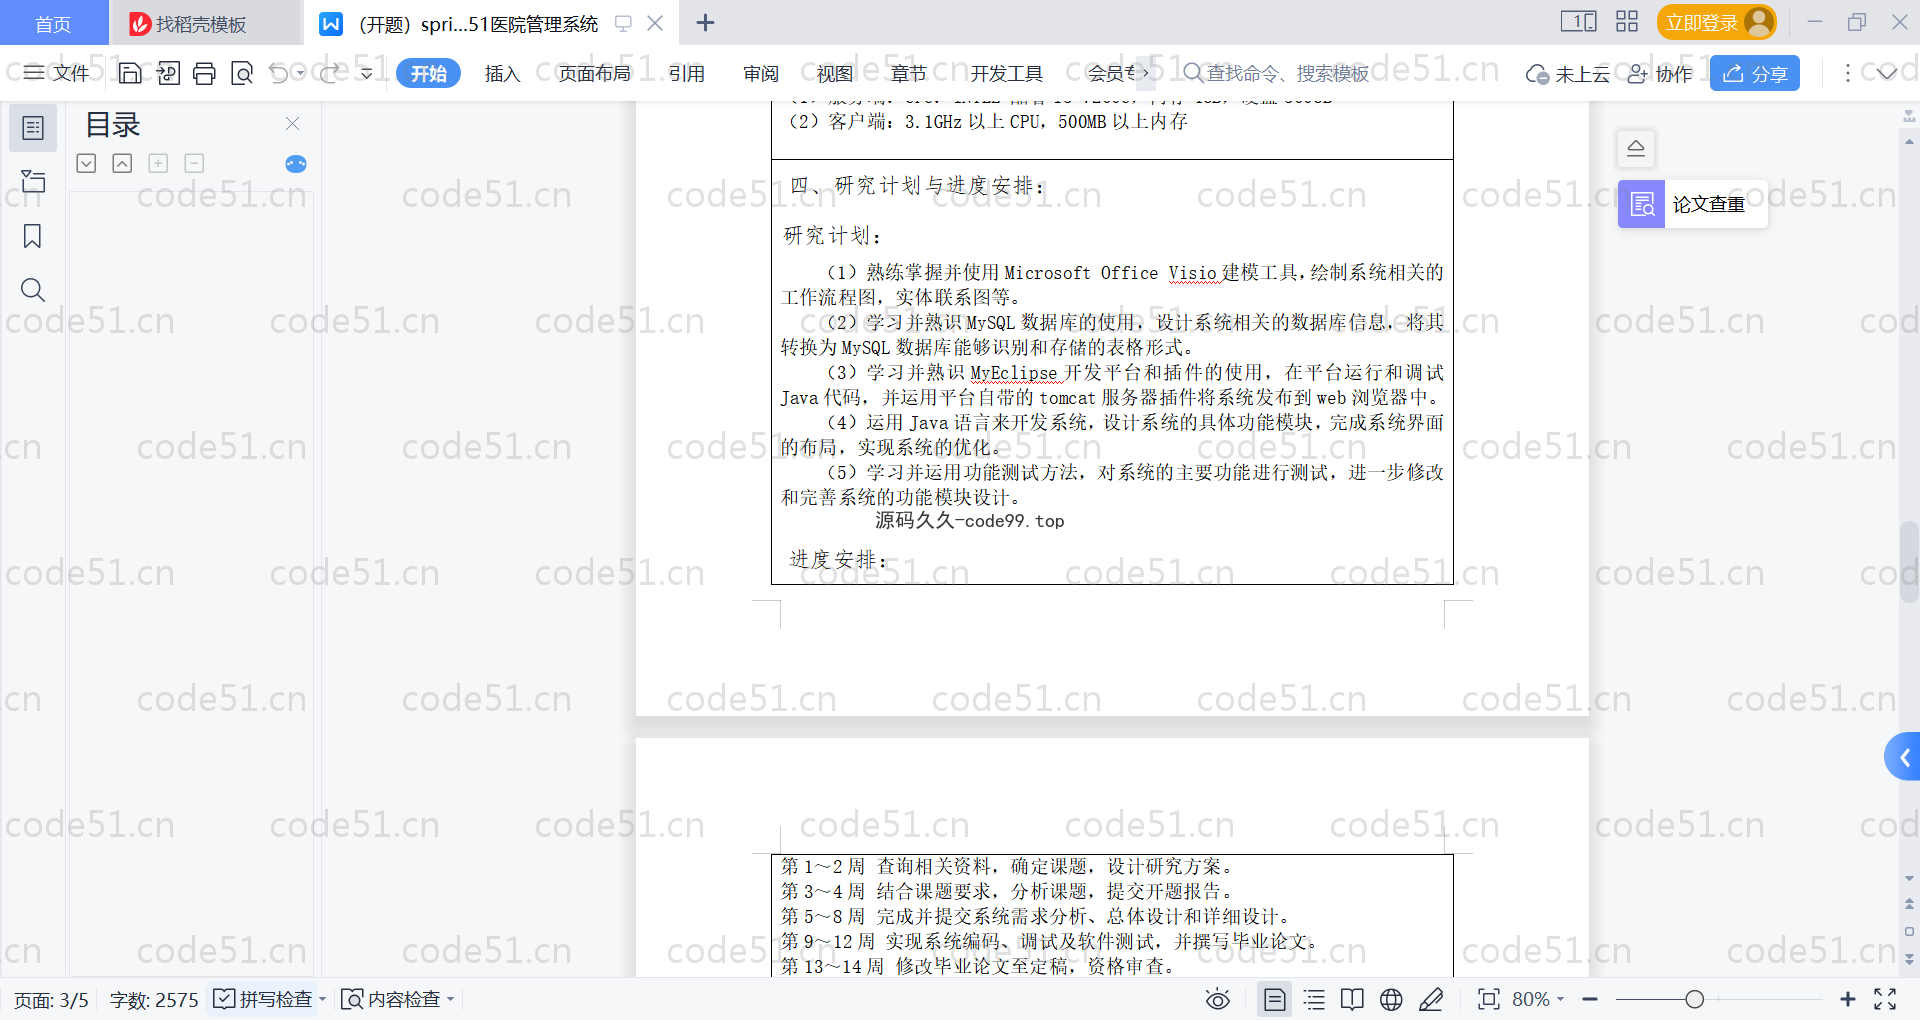Click 立即登录 login button
Image resolution: width=1920 pixels, height=1020 pixels.
point(1716,22)
